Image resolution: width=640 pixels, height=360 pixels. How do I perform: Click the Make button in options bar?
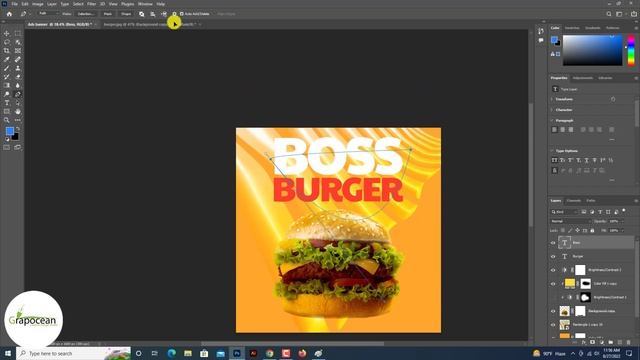[x=67, y=14]
